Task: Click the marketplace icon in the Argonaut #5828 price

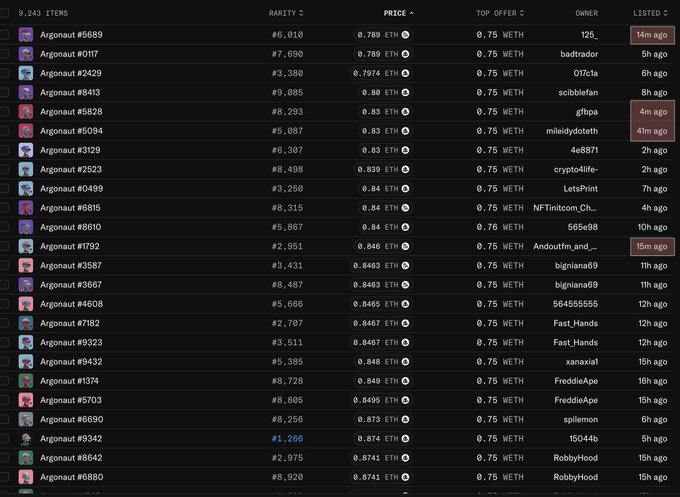Action: tap(405, 111)
